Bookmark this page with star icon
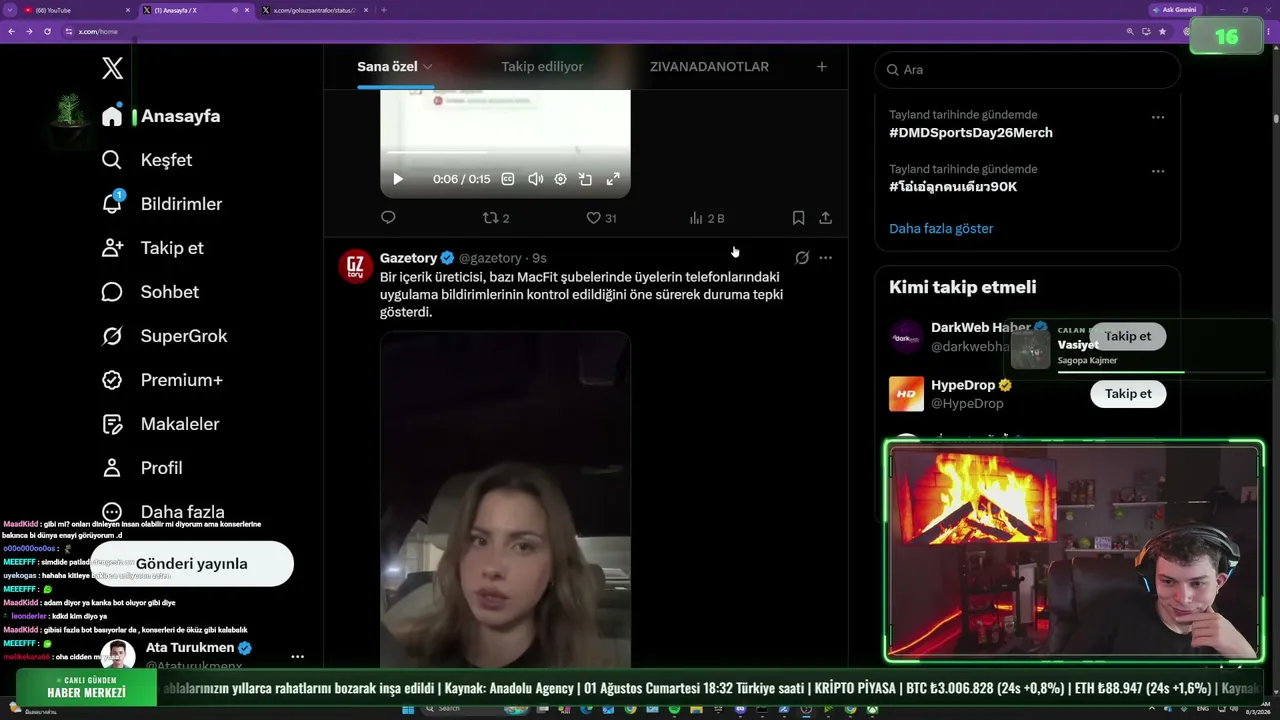 coord(1162,31)
